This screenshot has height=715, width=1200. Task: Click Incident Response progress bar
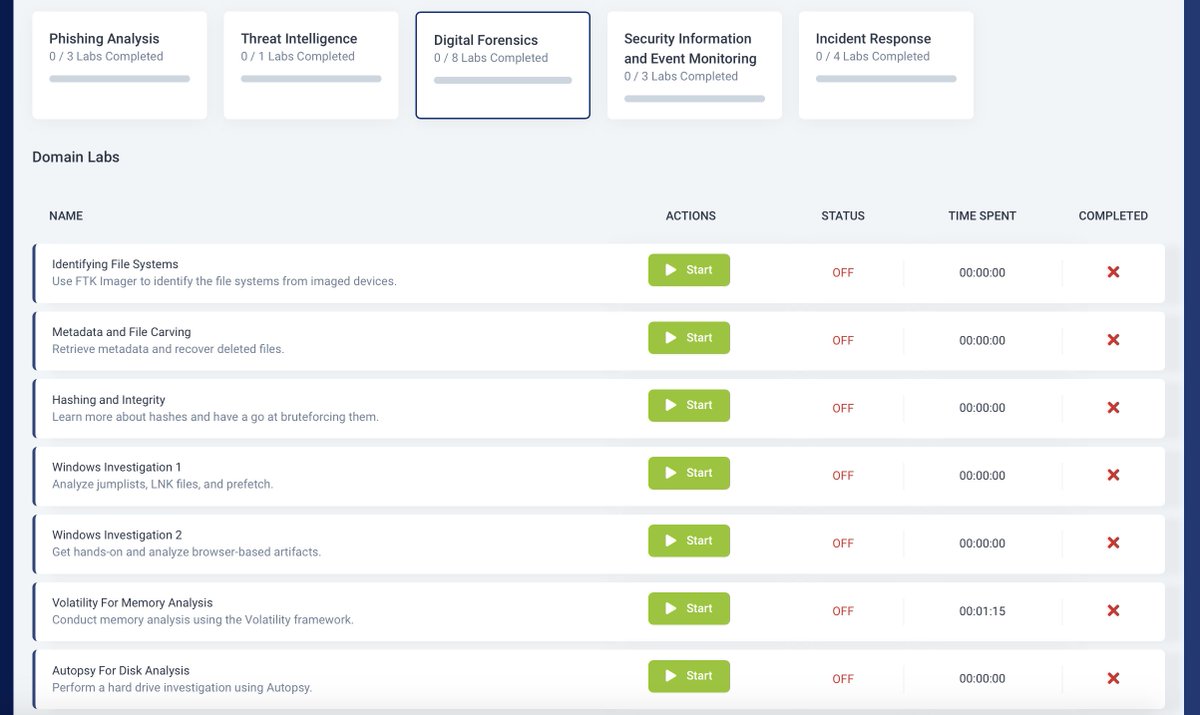(886, 78)
